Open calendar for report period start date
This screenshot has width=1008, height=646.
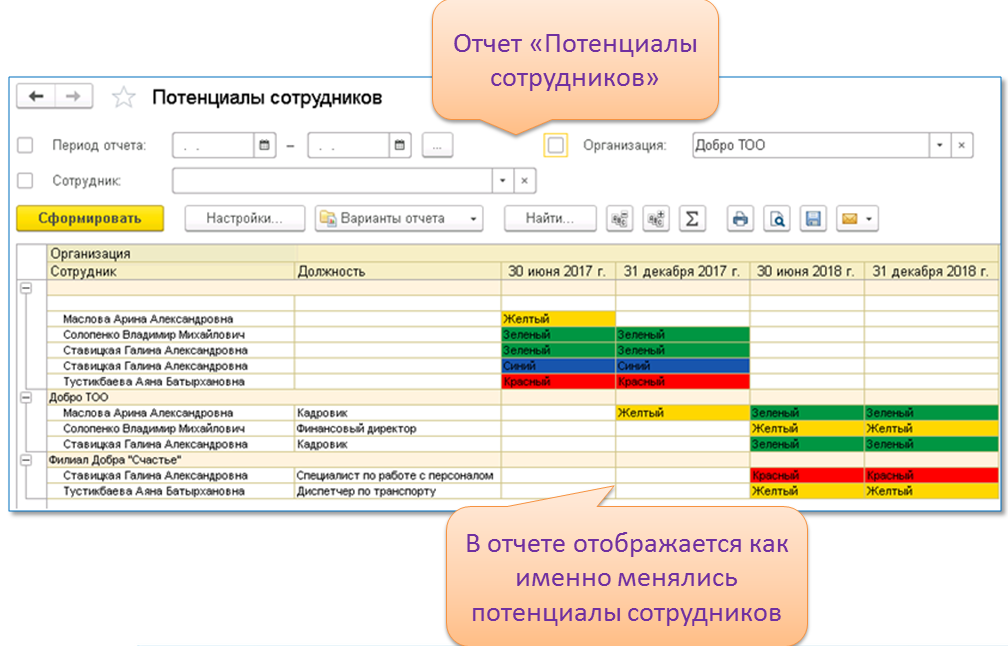click(265, 145)
